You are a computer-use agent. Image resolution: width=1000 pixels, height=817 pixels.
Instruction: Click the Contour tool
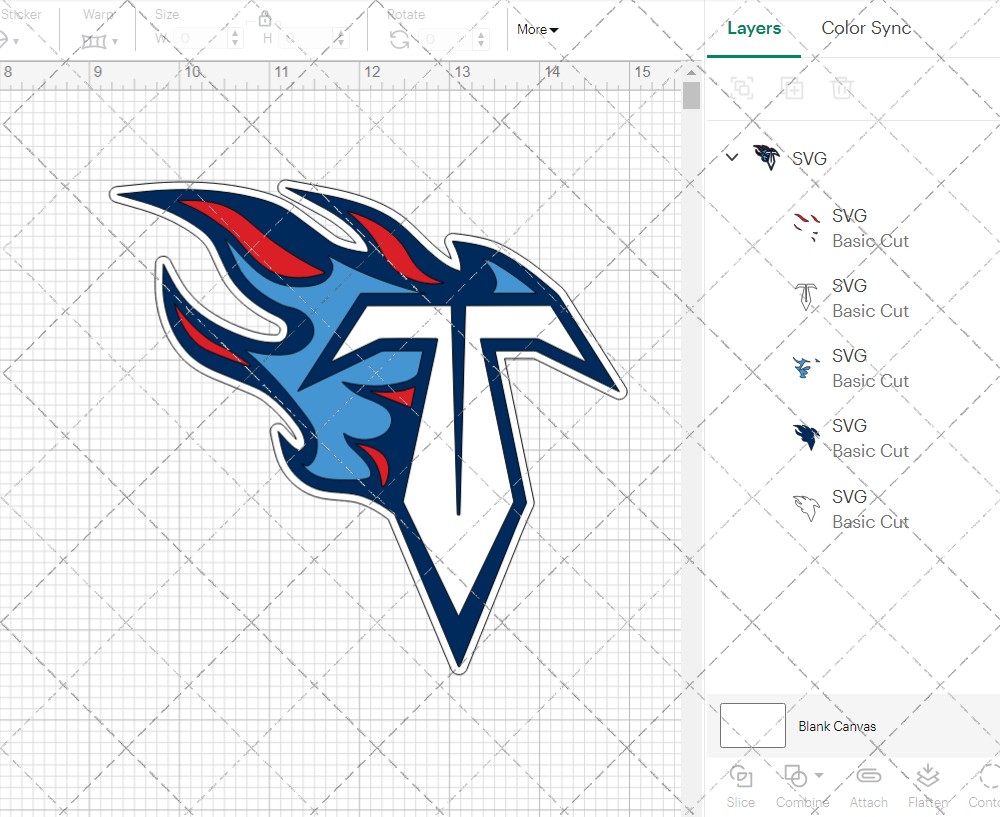tap(985, 786)
